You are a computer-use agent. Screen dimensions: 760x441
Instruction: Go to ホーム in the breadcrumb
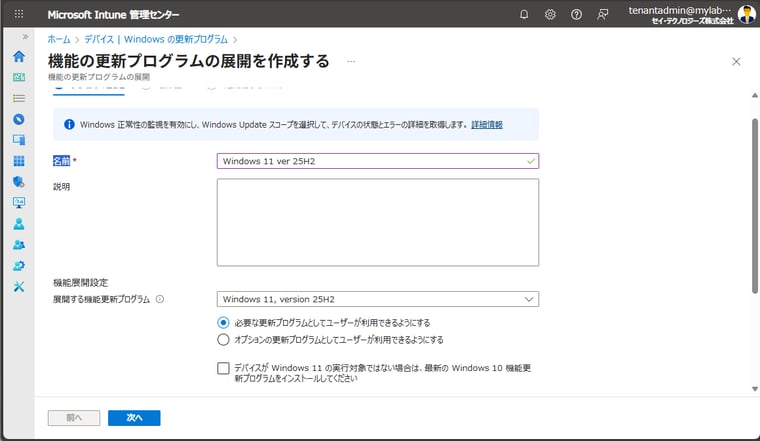click(59, 37)
